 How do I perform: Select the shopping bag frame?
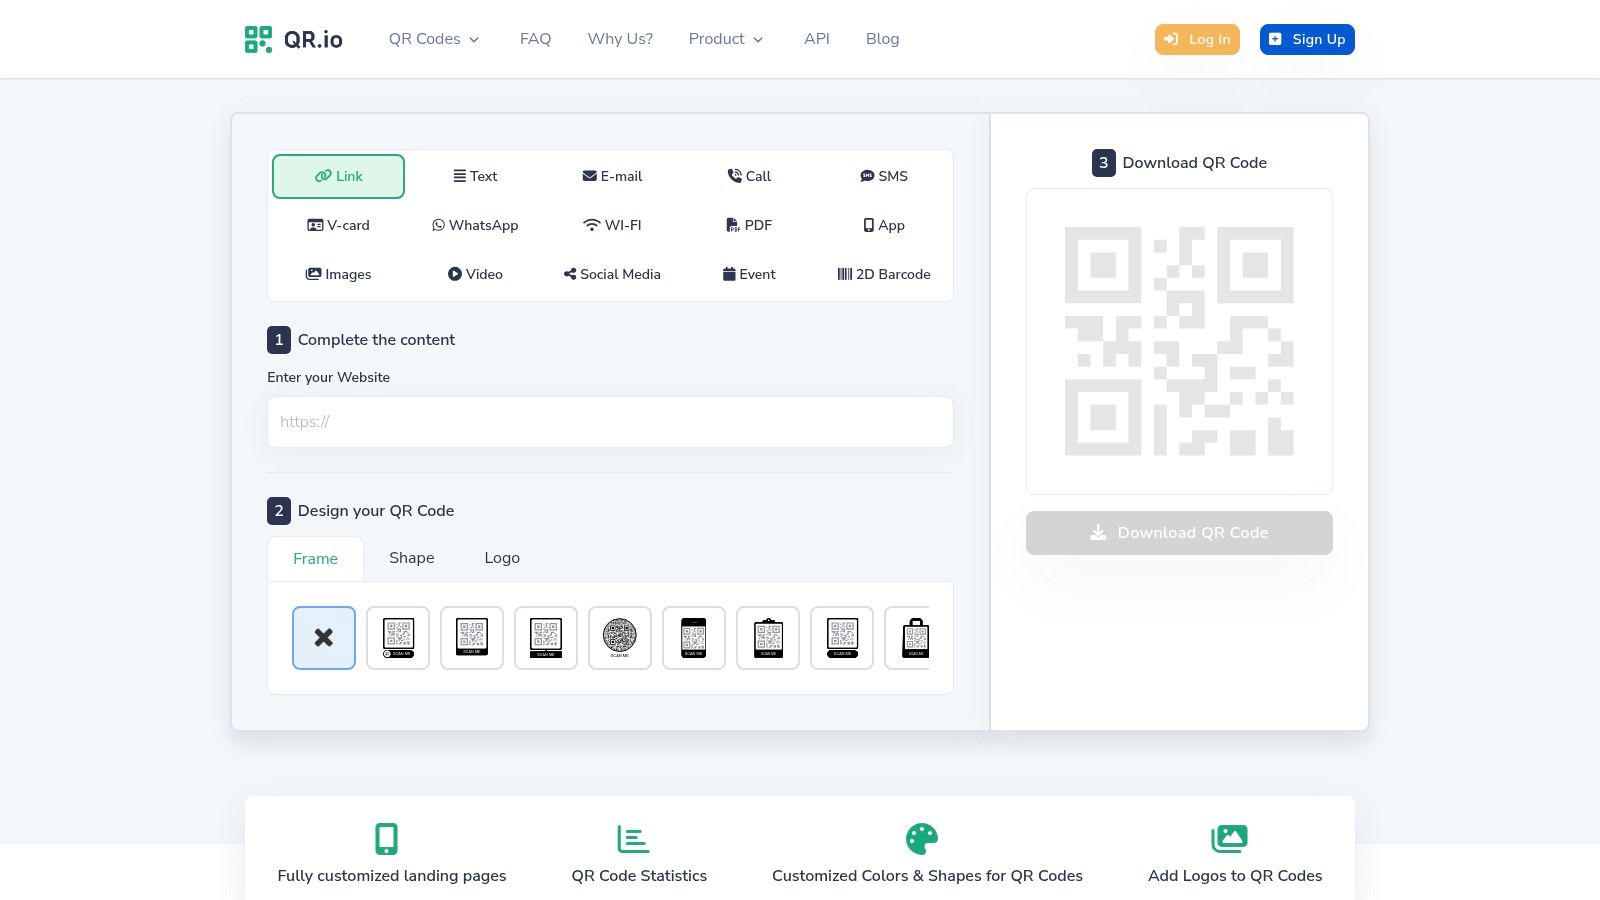coord(907,638)
